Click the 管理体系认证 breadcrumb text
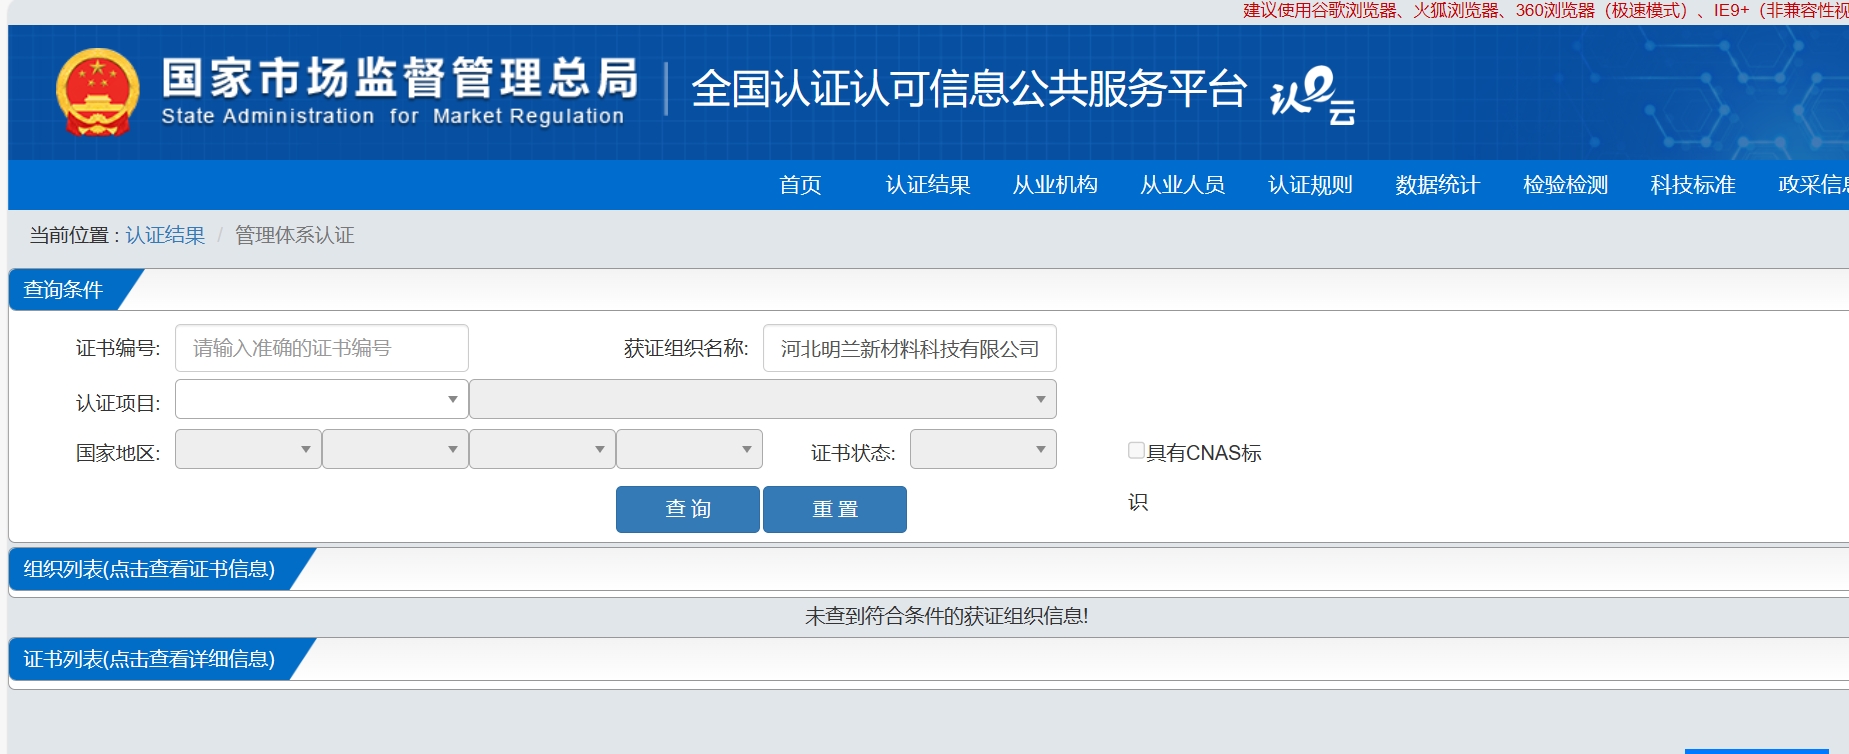The width and height of the screenshot is (1849, 754). click(295, 235)
